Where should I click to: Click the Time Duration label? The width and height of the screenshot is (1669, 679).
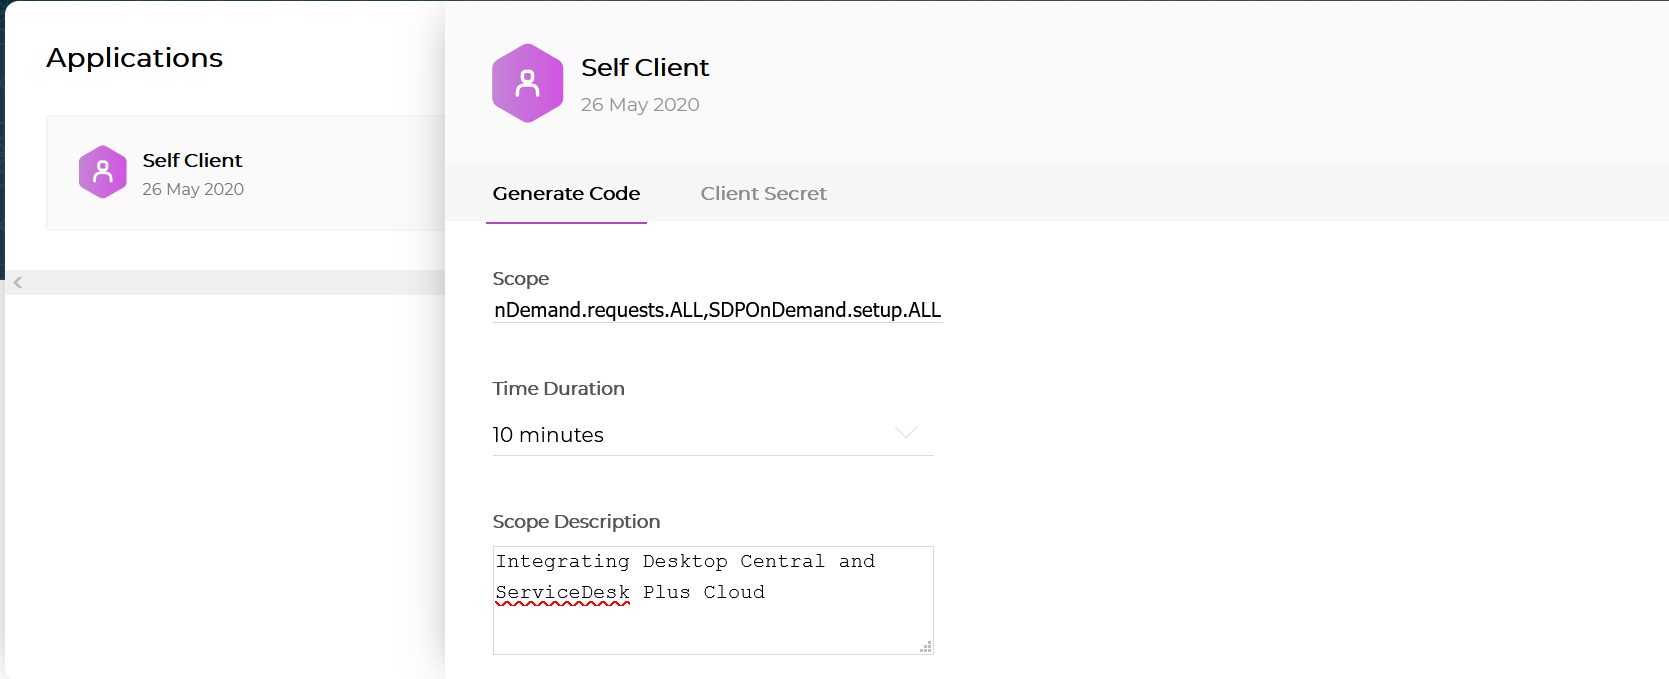pos(558,389)
